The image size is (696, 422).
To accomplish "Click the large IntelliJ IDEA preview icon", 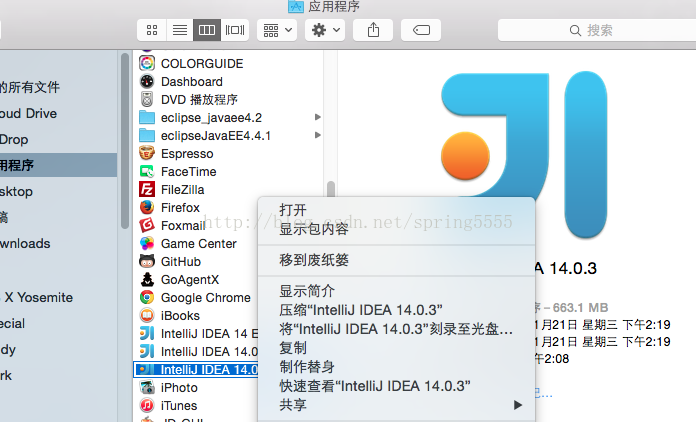I will coord(524,154).
